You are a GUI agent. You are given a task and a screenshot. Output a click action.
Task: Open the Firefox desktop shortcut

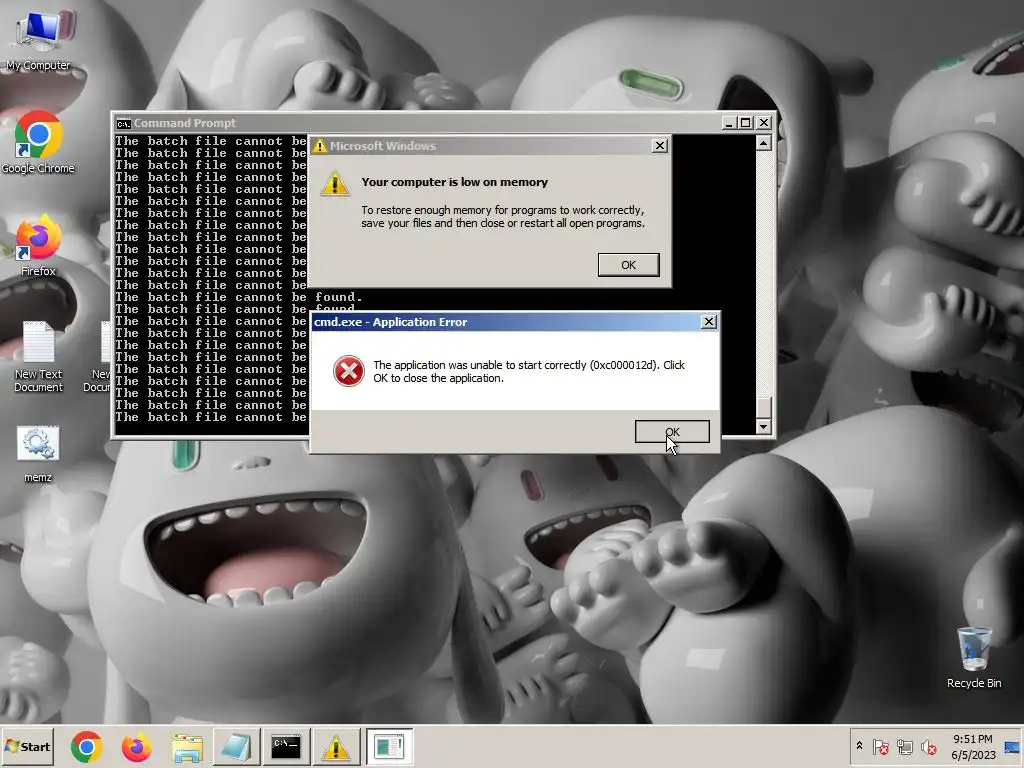pyautogui.click(x=38, y=246)
